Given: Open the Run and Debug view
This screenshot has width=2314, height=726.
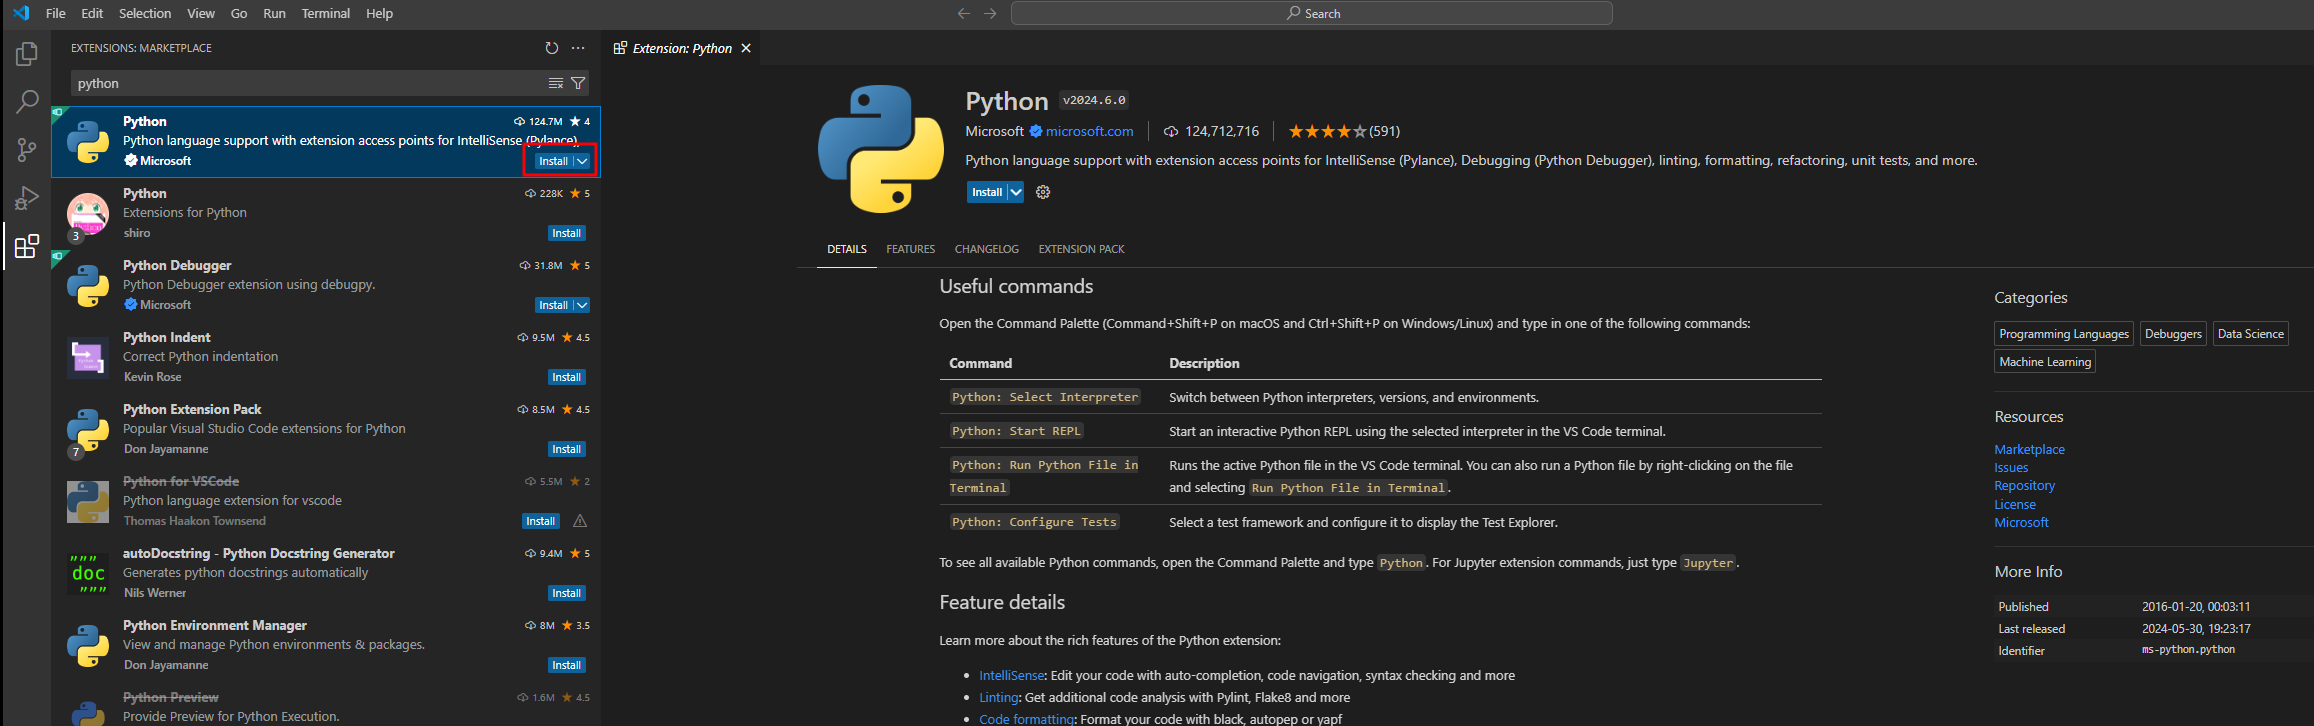Looking at the screenshot, I should (27, 198).
